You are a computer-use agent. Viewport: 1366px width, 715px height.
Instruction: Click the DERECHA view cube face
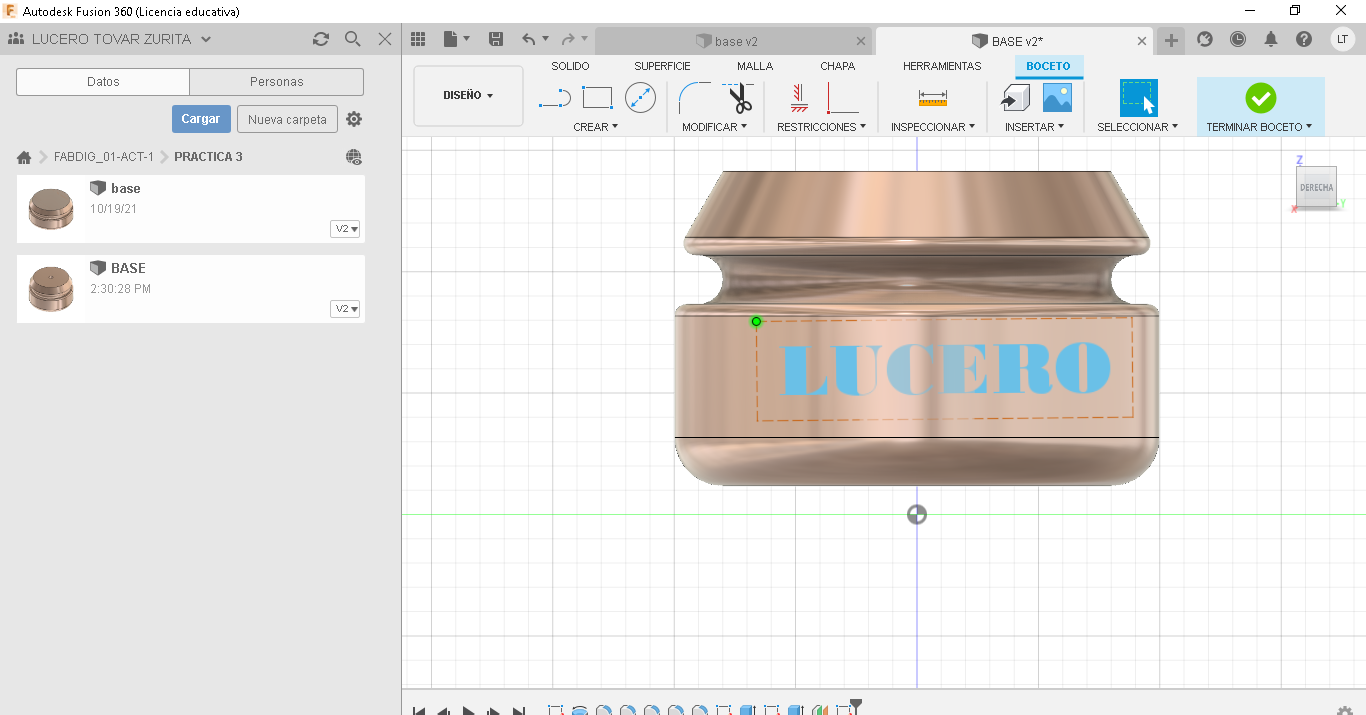point(1316,187)
